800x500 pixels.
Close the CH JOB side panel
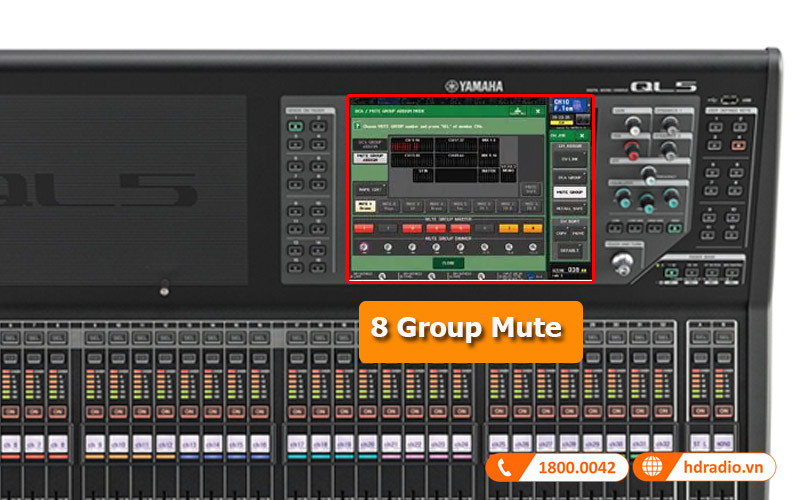pos(582,136)
